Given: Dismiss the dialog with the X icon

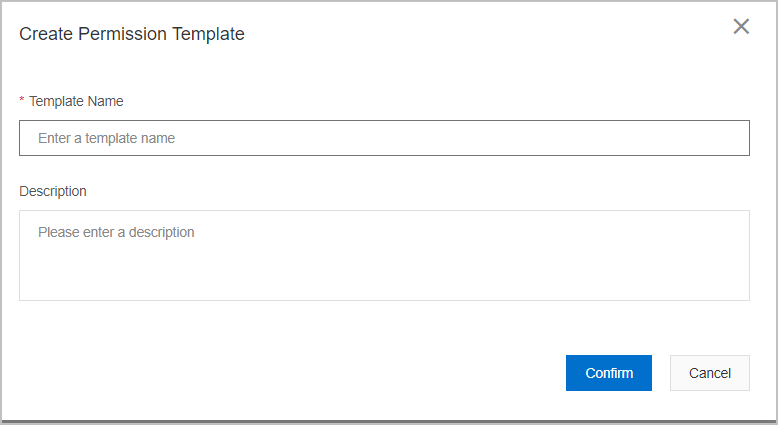Looking at the screenshot, I should (741, 27).
